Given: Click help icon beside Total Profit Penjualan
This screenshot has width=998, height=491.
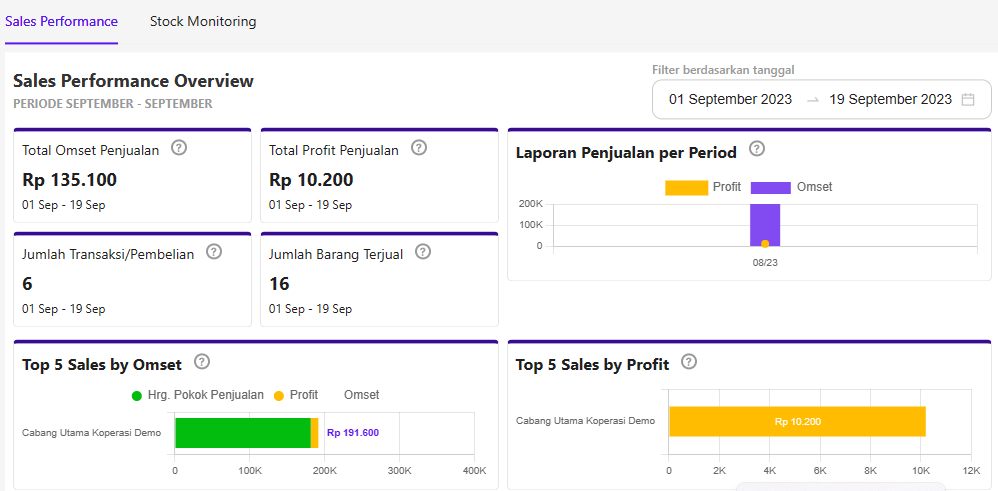Looking at the screenshot, I should coord(419,148).
